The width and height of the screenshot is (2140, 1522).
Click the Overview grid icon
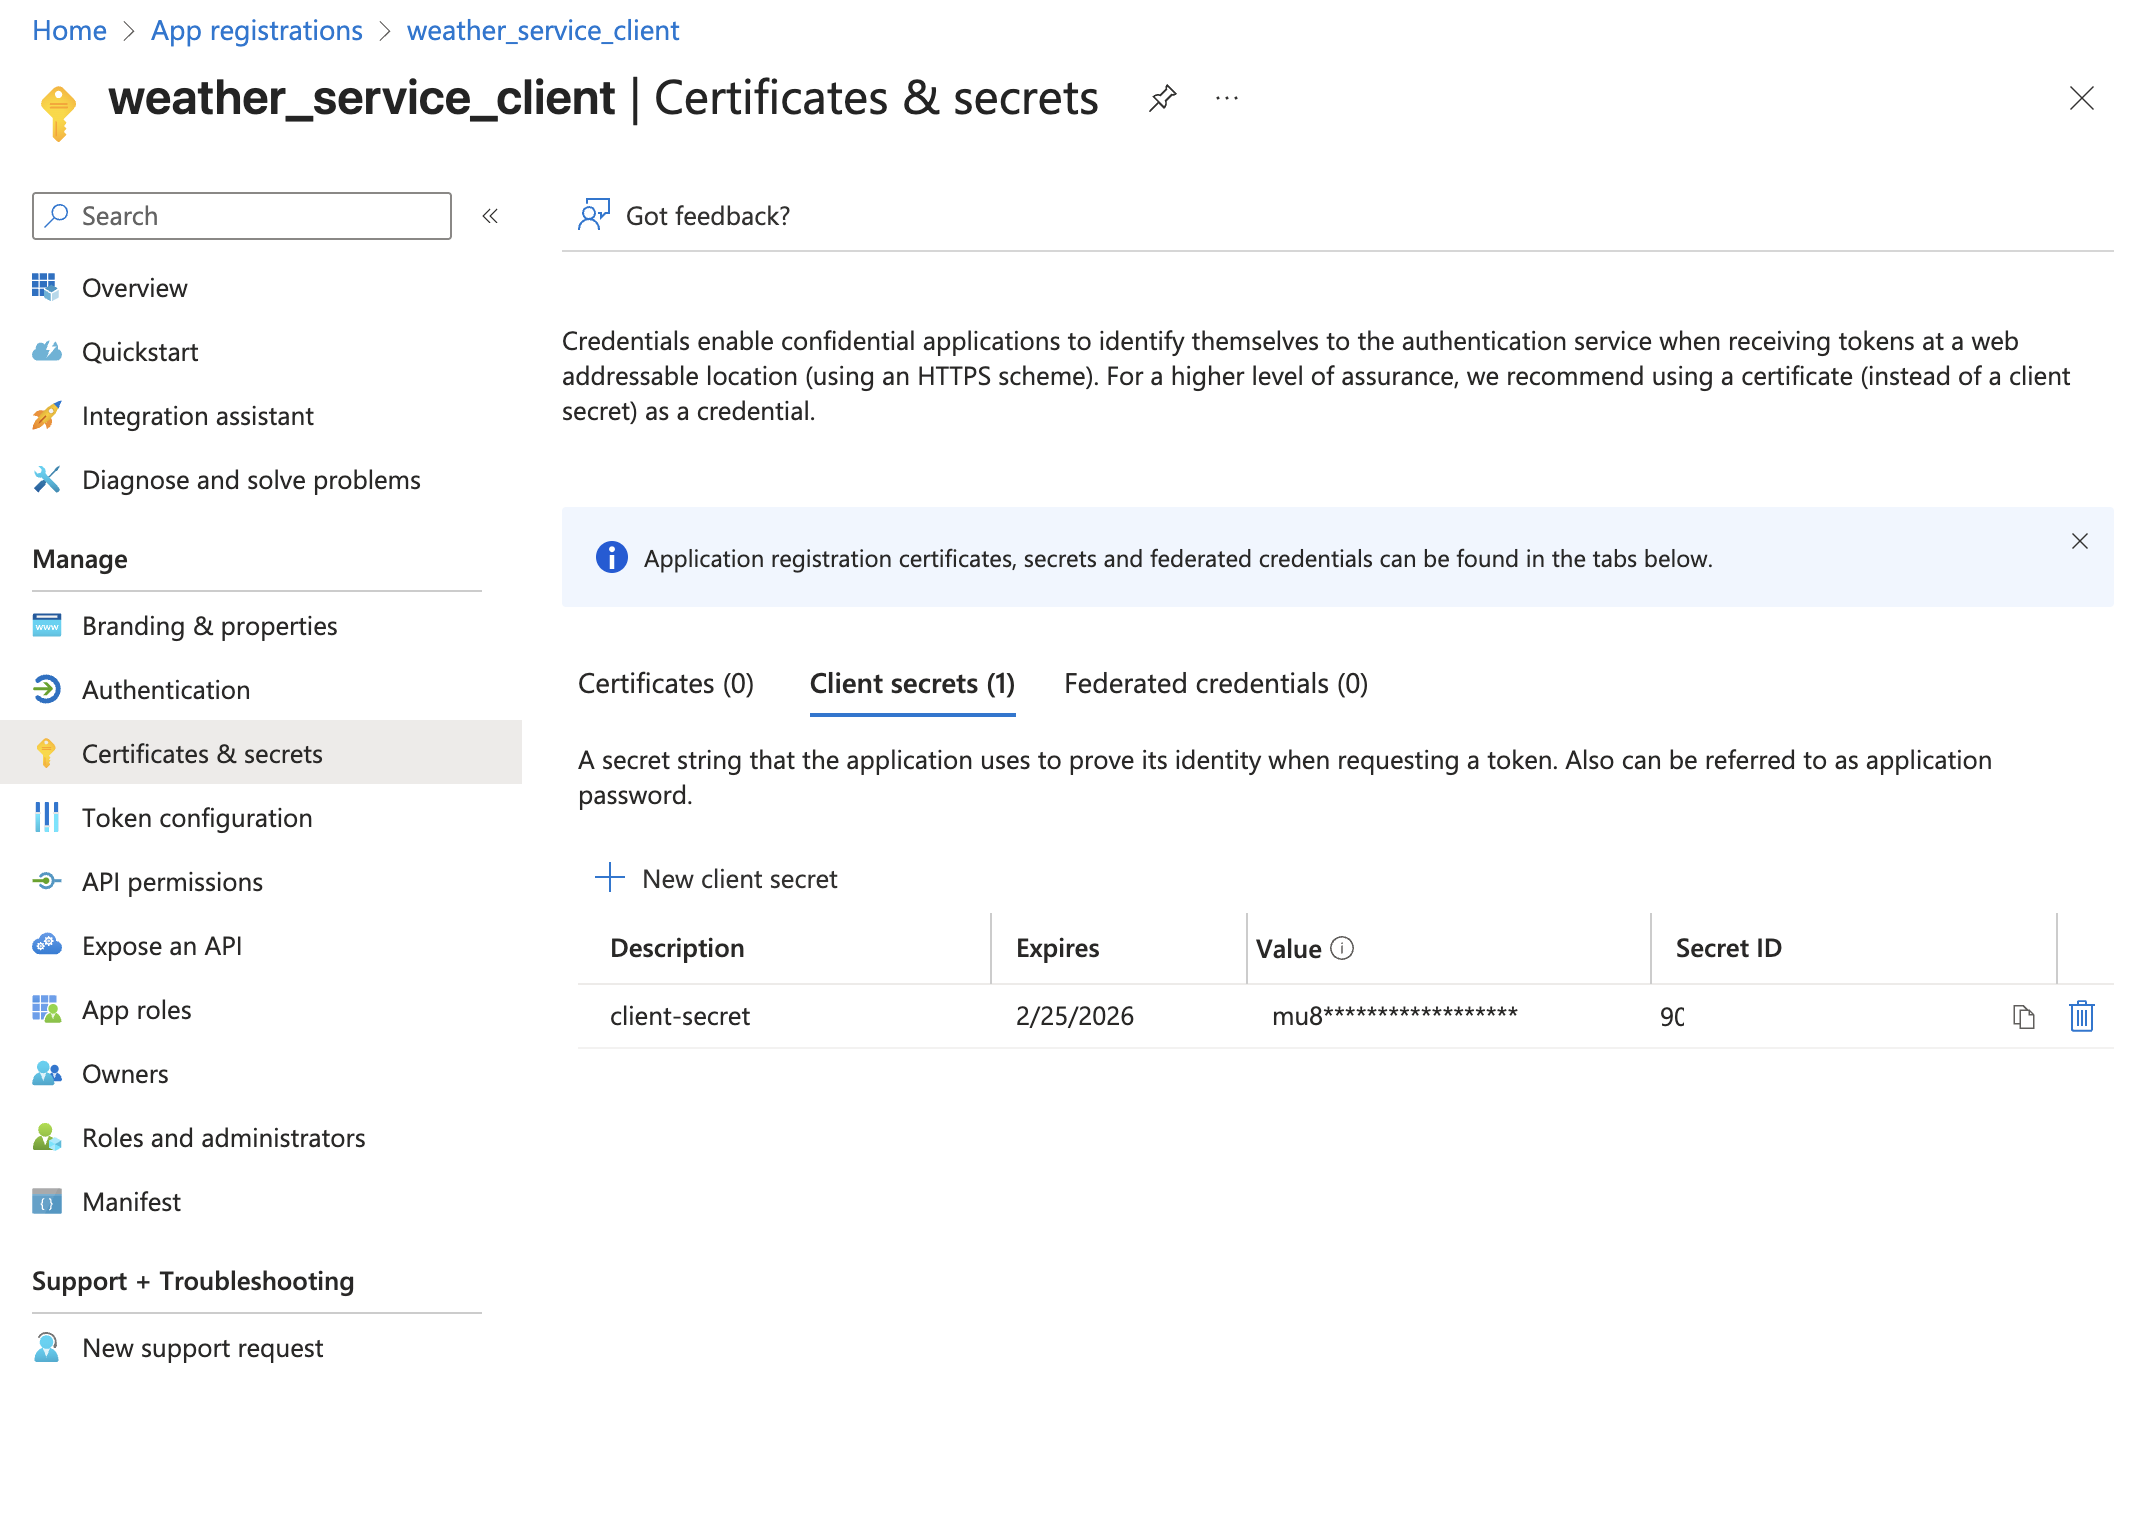pos(46,287)
